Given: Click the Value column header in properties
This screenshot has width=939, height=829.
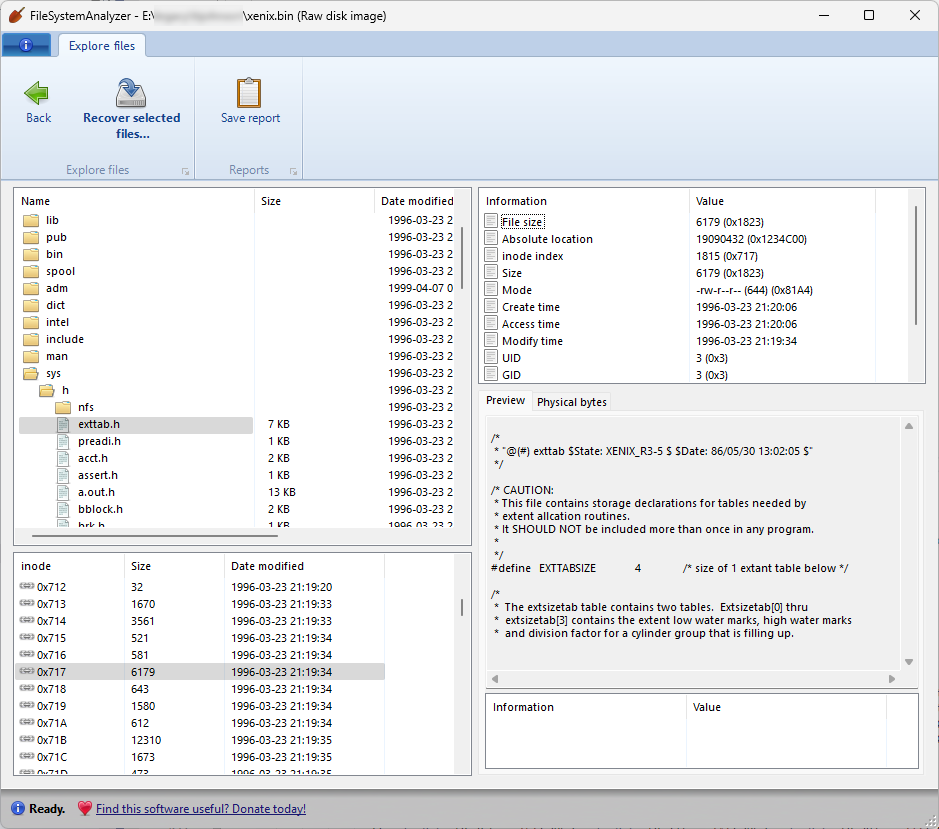Looking at the screenshot, I should [782, 201].
